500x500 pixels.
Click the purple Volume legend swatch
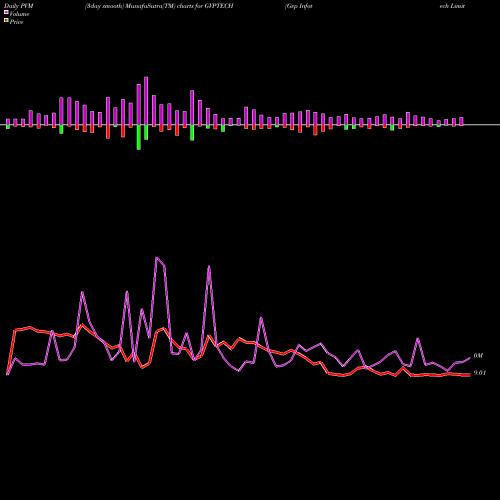[x=6, y=13]
